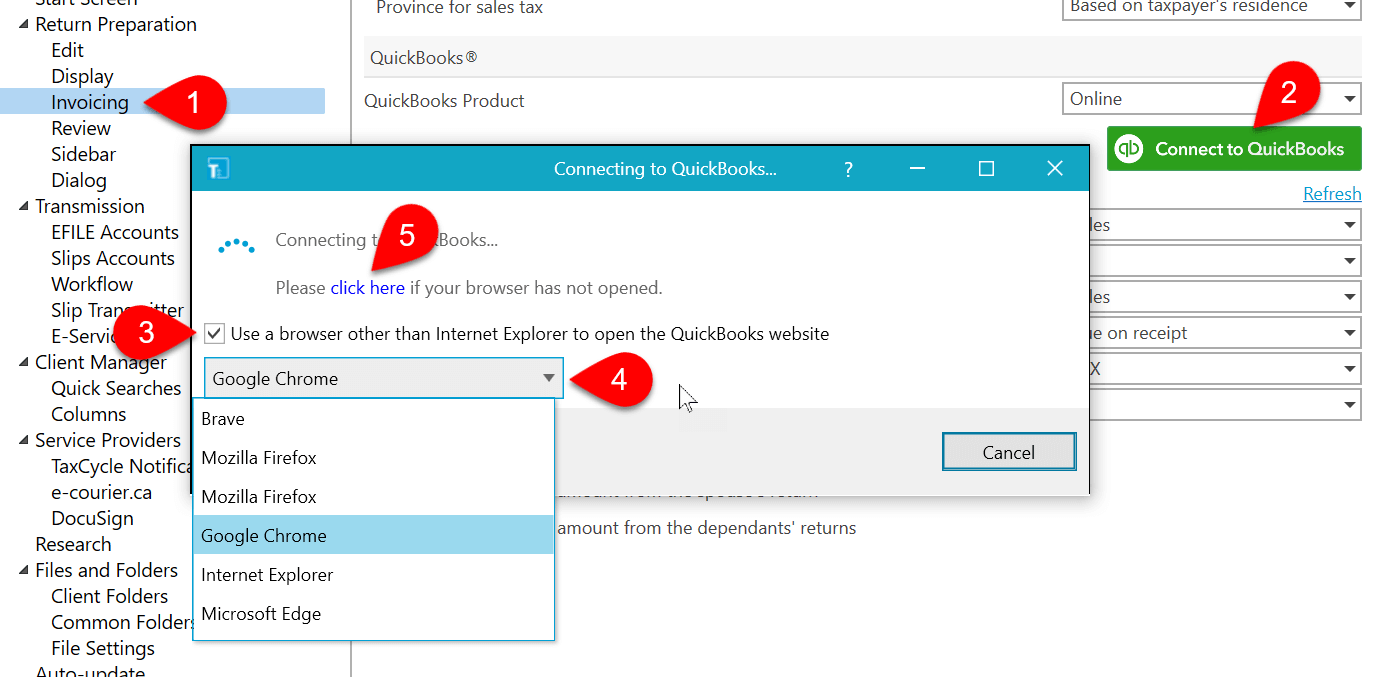The image size is (1377, 677).
Task: Open the Edit options page
Action: coord(68,50)
